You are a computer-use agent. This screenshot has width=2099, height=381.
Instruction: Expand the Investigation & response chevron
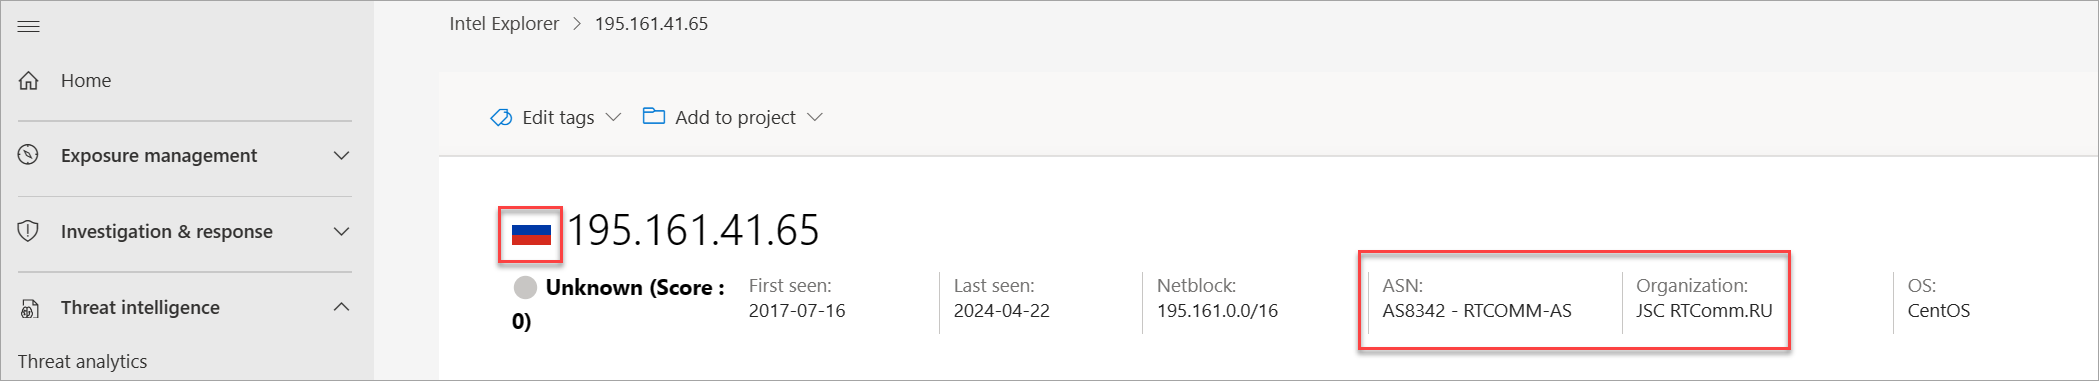341,231
